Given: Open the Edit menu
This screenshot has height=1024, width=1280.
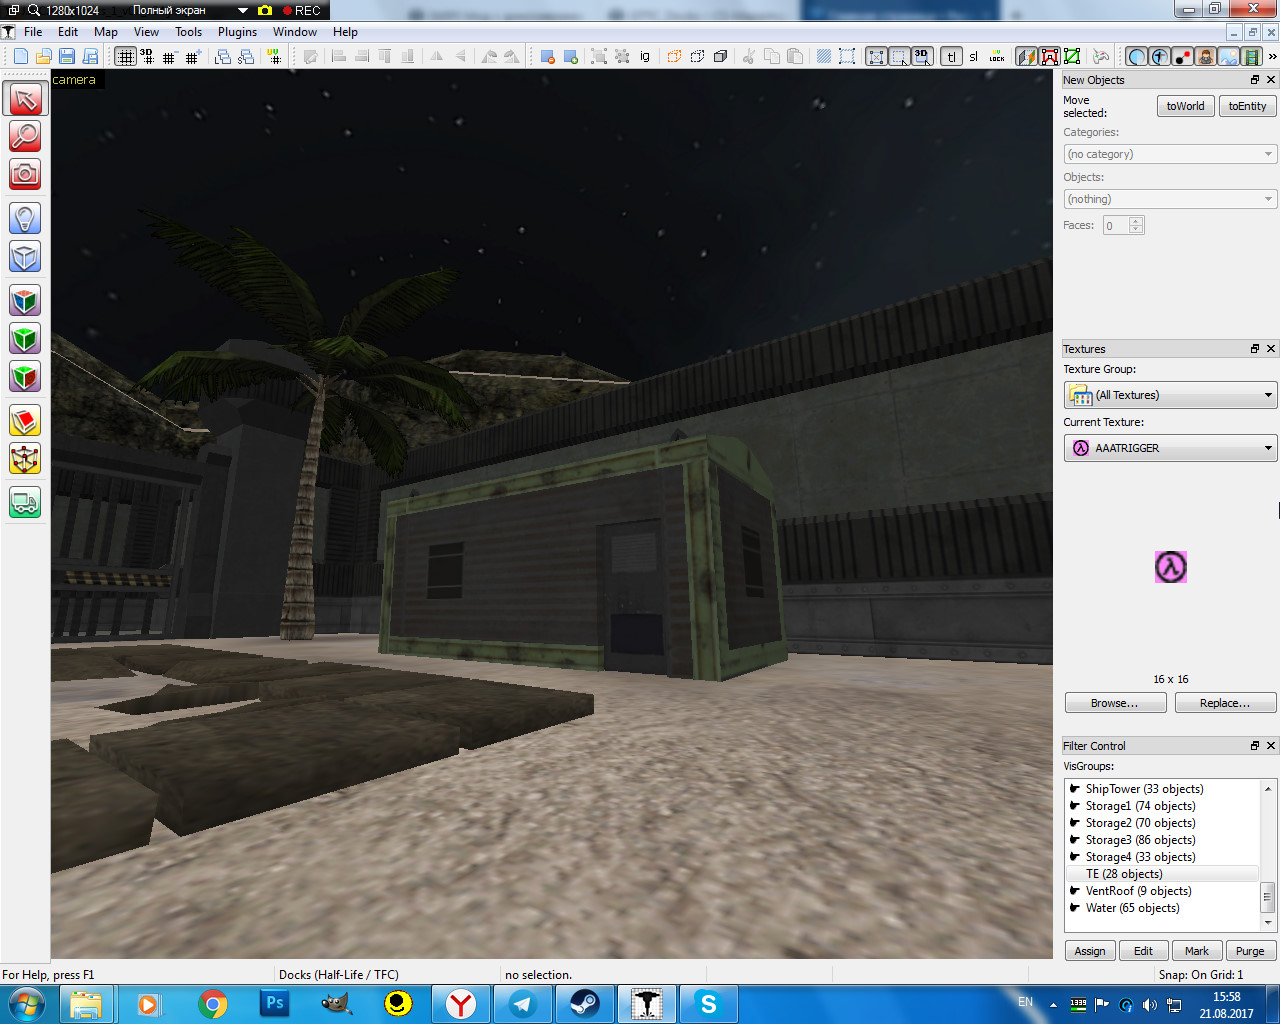Looking at the screenshot, I should [68, 32].
